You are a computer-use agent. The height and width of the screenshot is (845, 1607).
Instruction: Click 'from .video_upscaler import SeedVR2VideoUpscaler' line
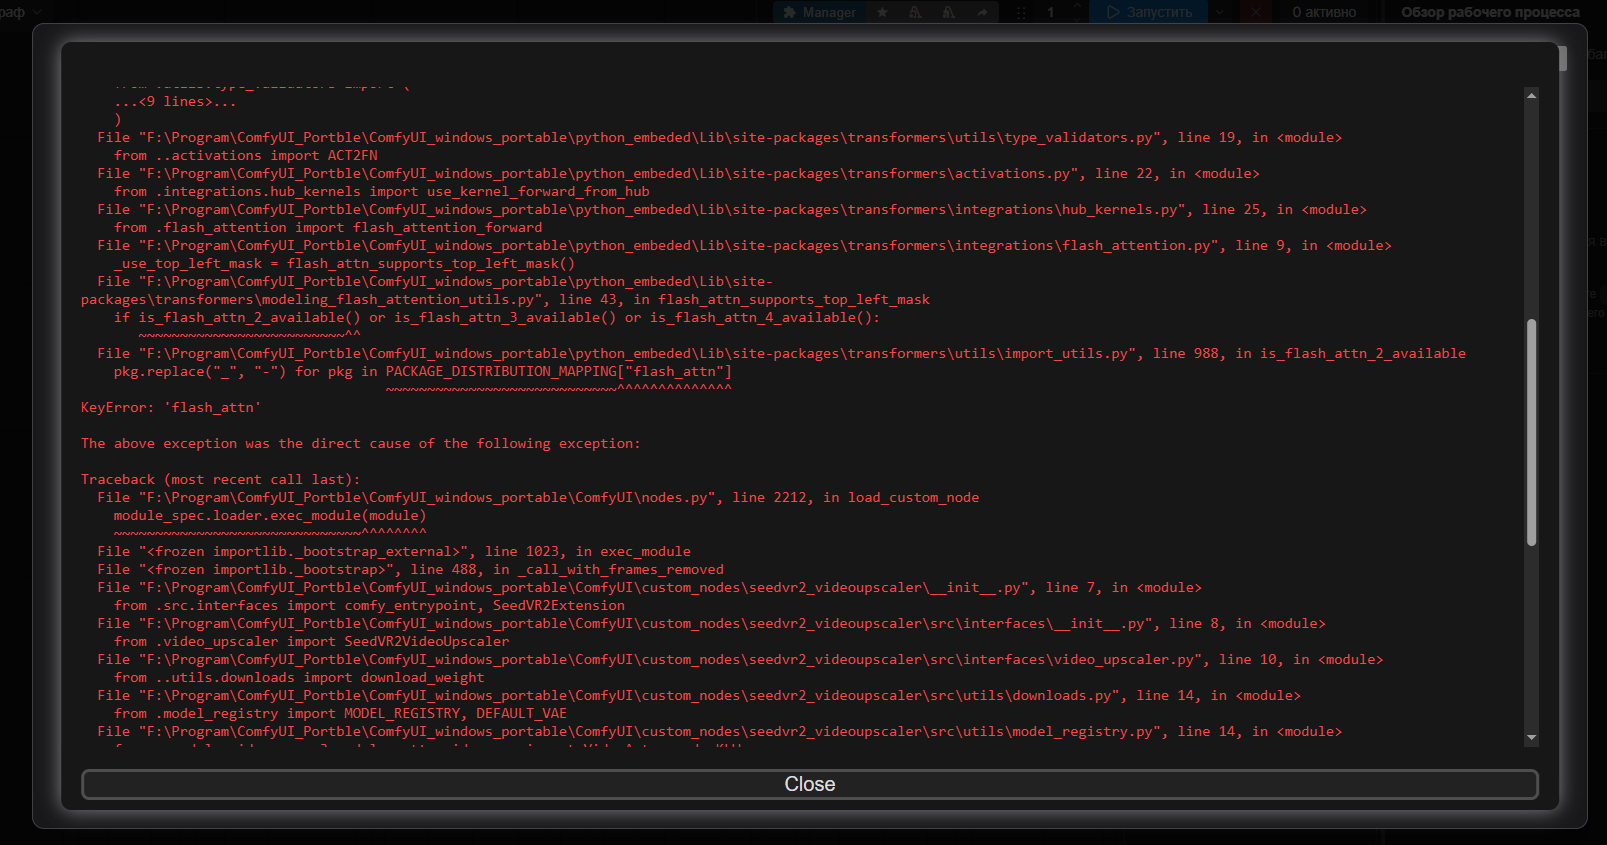pyautogui.click(x=311, y=641)
